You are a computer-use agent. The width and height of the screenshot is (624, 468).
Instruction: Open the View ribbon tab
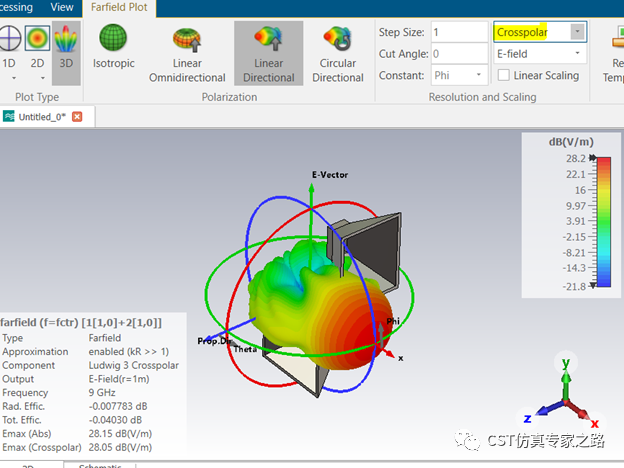[x=62, y=7]
